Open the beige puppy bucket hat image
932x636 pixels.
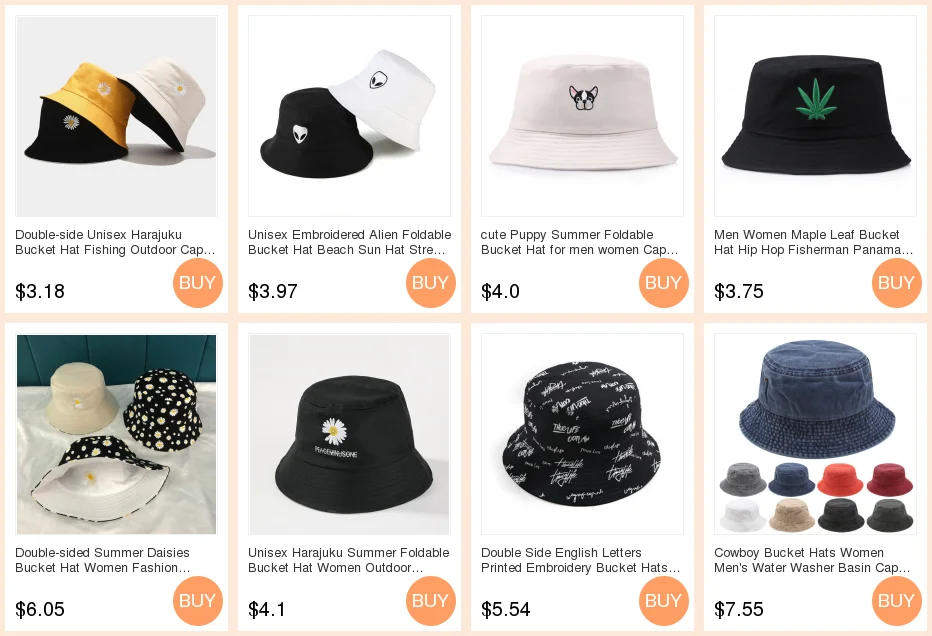point(582,116)
